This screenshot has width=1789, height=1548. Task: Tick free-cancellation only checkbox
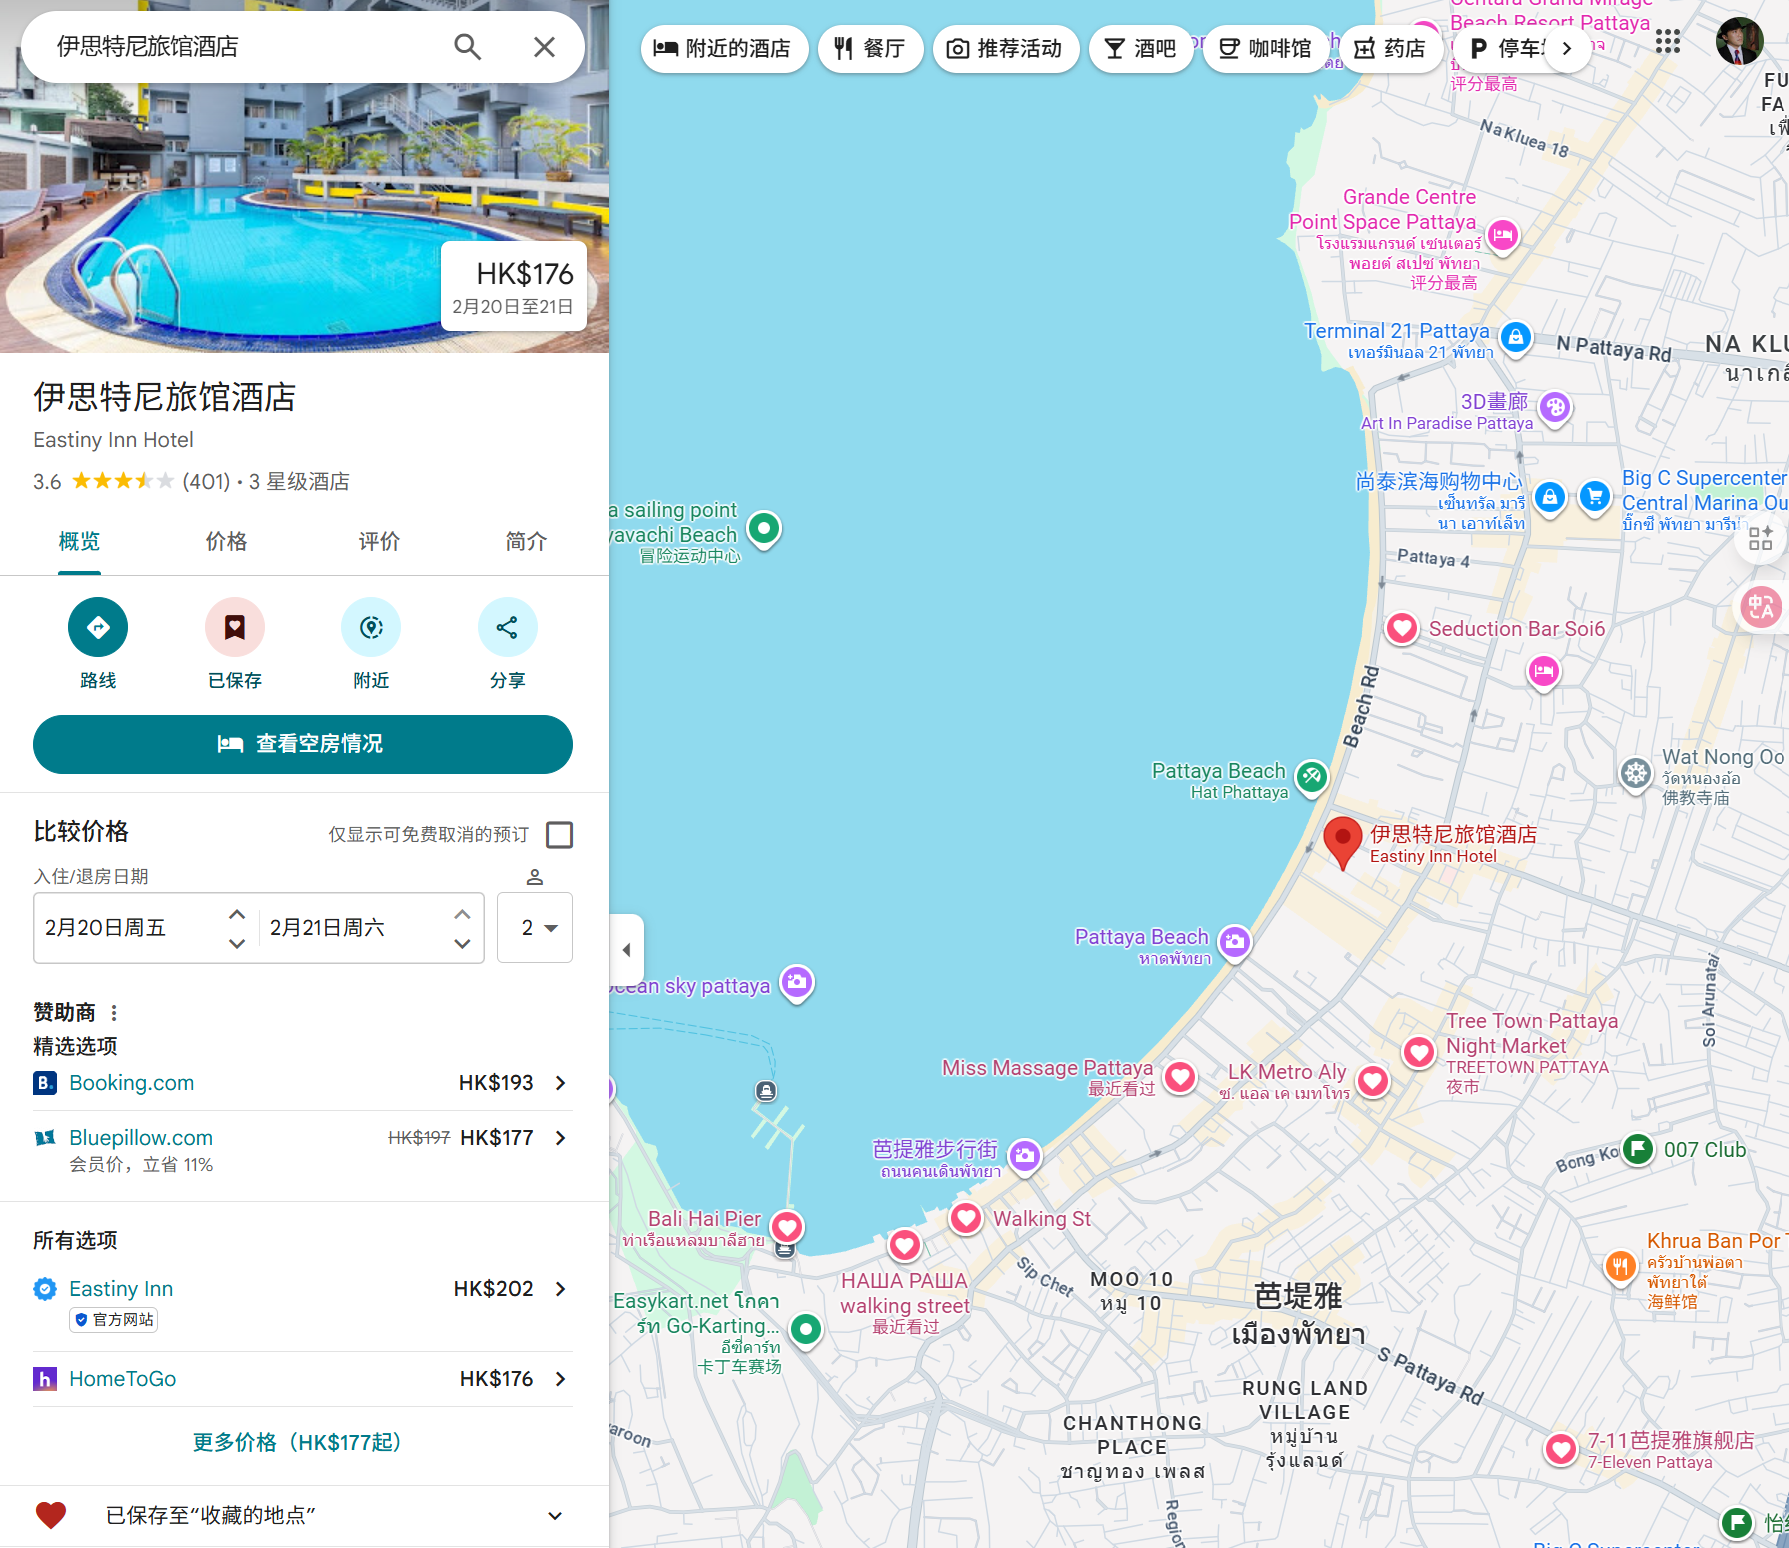point(560,834)
